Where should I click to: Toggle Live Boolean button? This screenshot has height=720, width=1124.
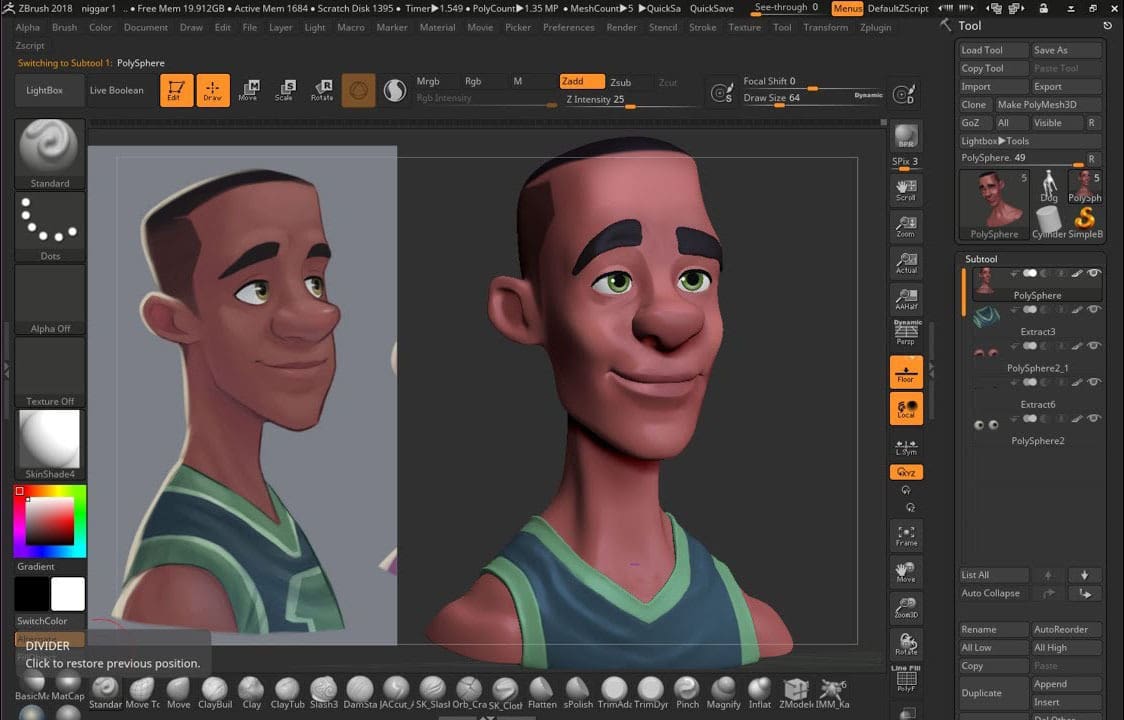click(116, 90)
